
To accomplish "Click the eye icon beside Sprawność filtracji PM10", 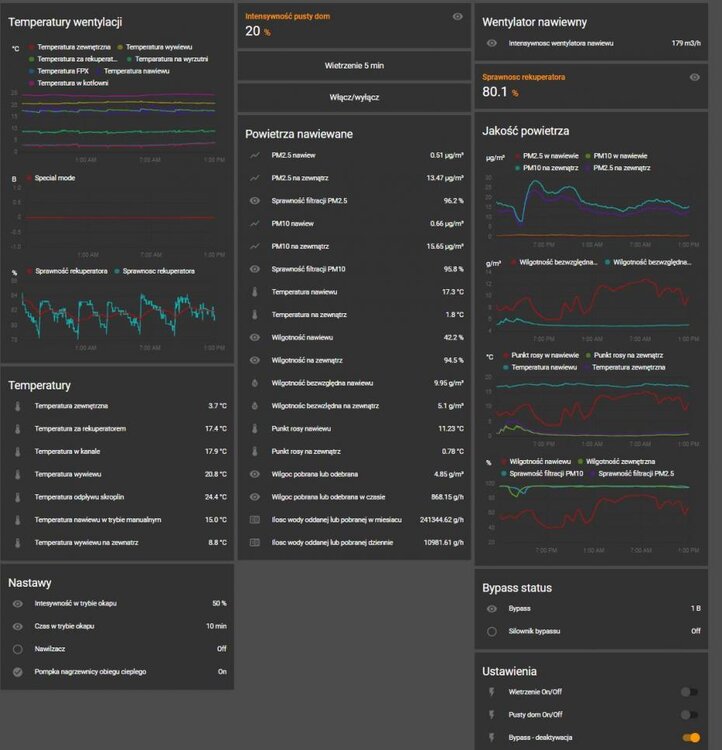I will pos(254,269).
